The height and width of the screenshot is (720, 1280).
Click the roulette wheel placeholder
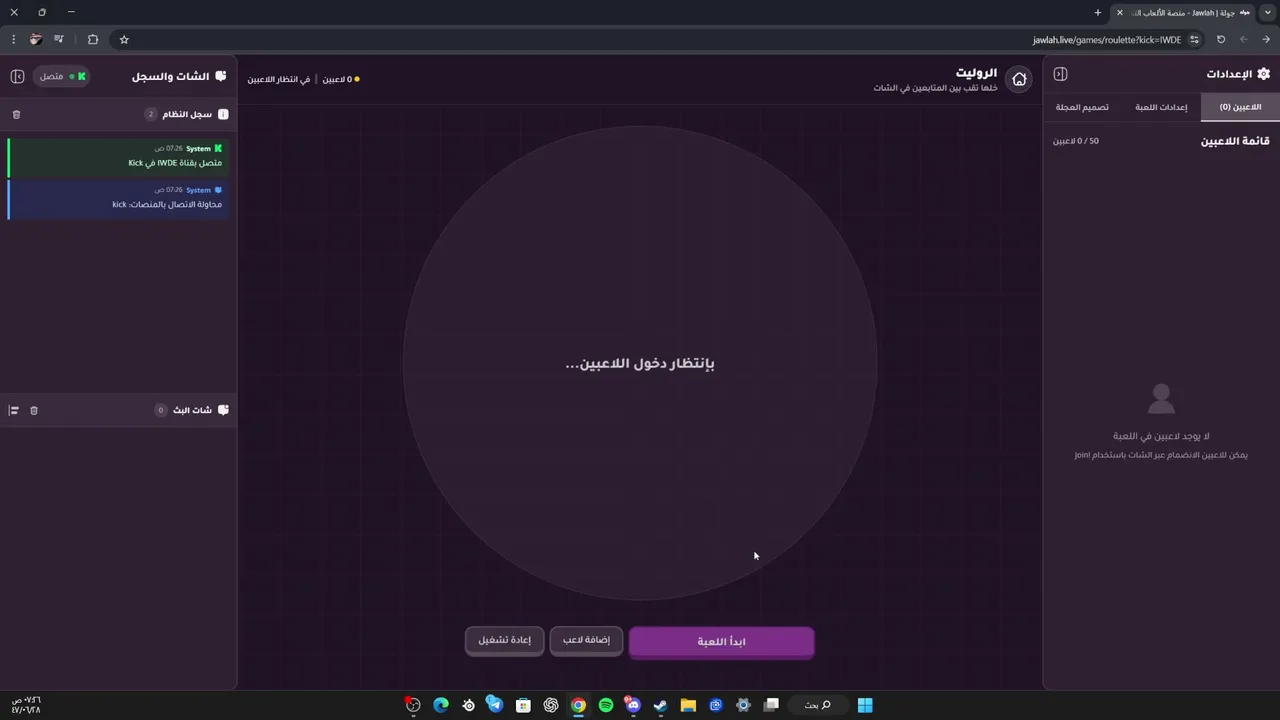(640, 363)
